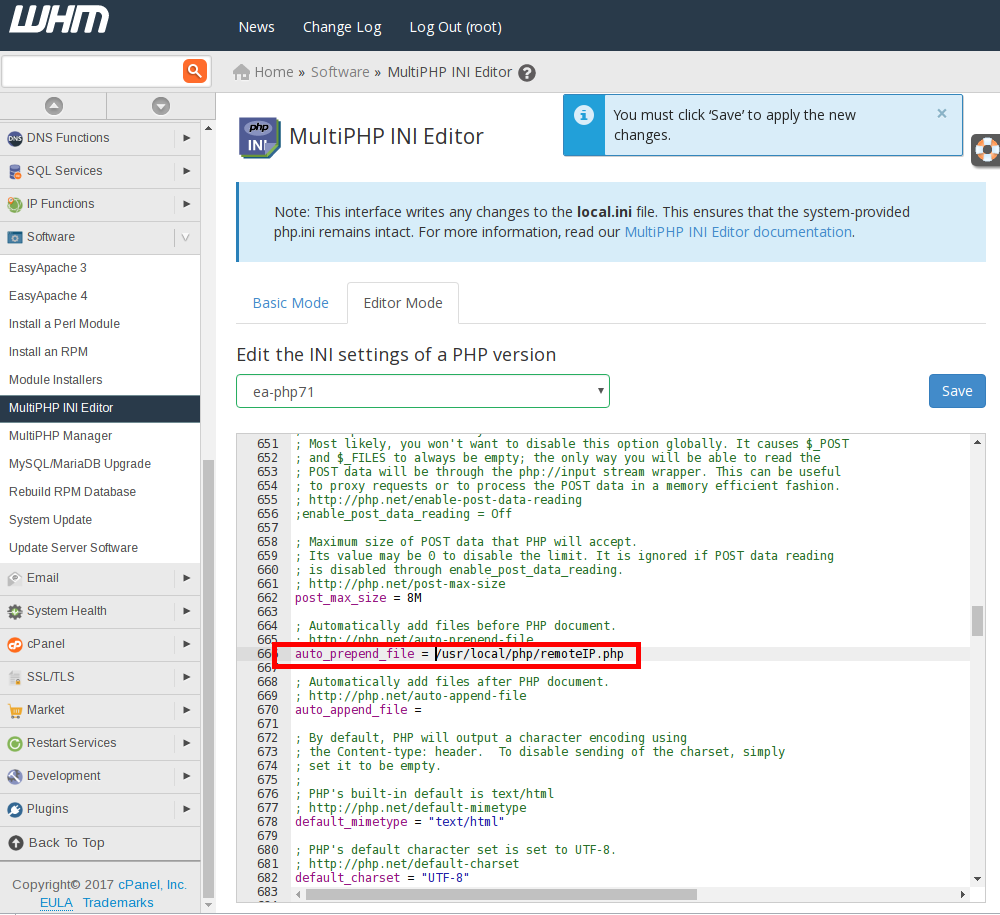Click the IP Functions icon
1000x915 pixels.
click(x=15, y=205)
